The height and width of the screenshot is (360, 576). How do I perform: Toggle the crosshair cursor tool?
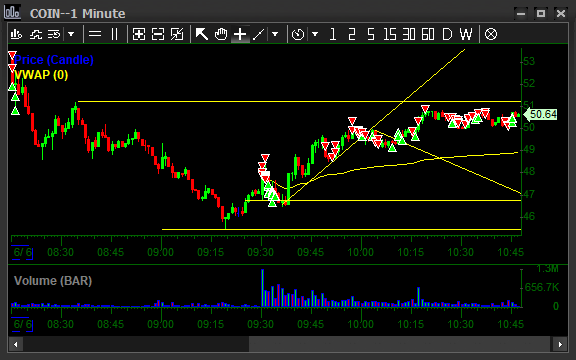[x=240, y=35]
